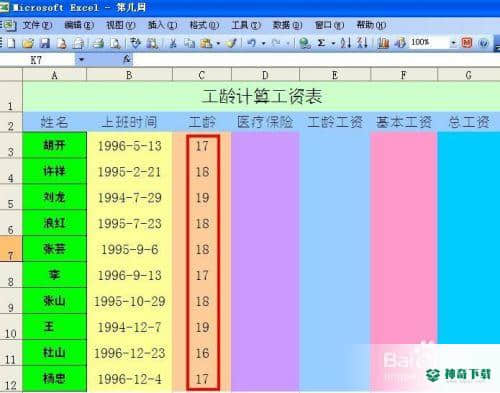
Task: Expand the Name Box dropdown arrow
Action: point(81,60)
